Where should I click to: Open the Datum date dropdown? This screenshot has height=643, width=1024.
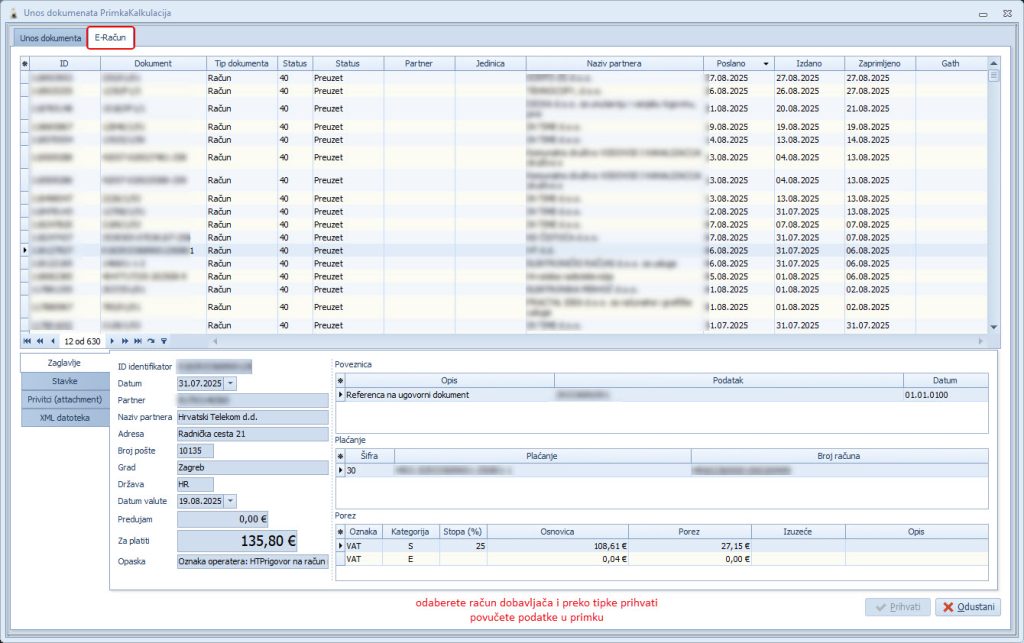pos(231,383)
